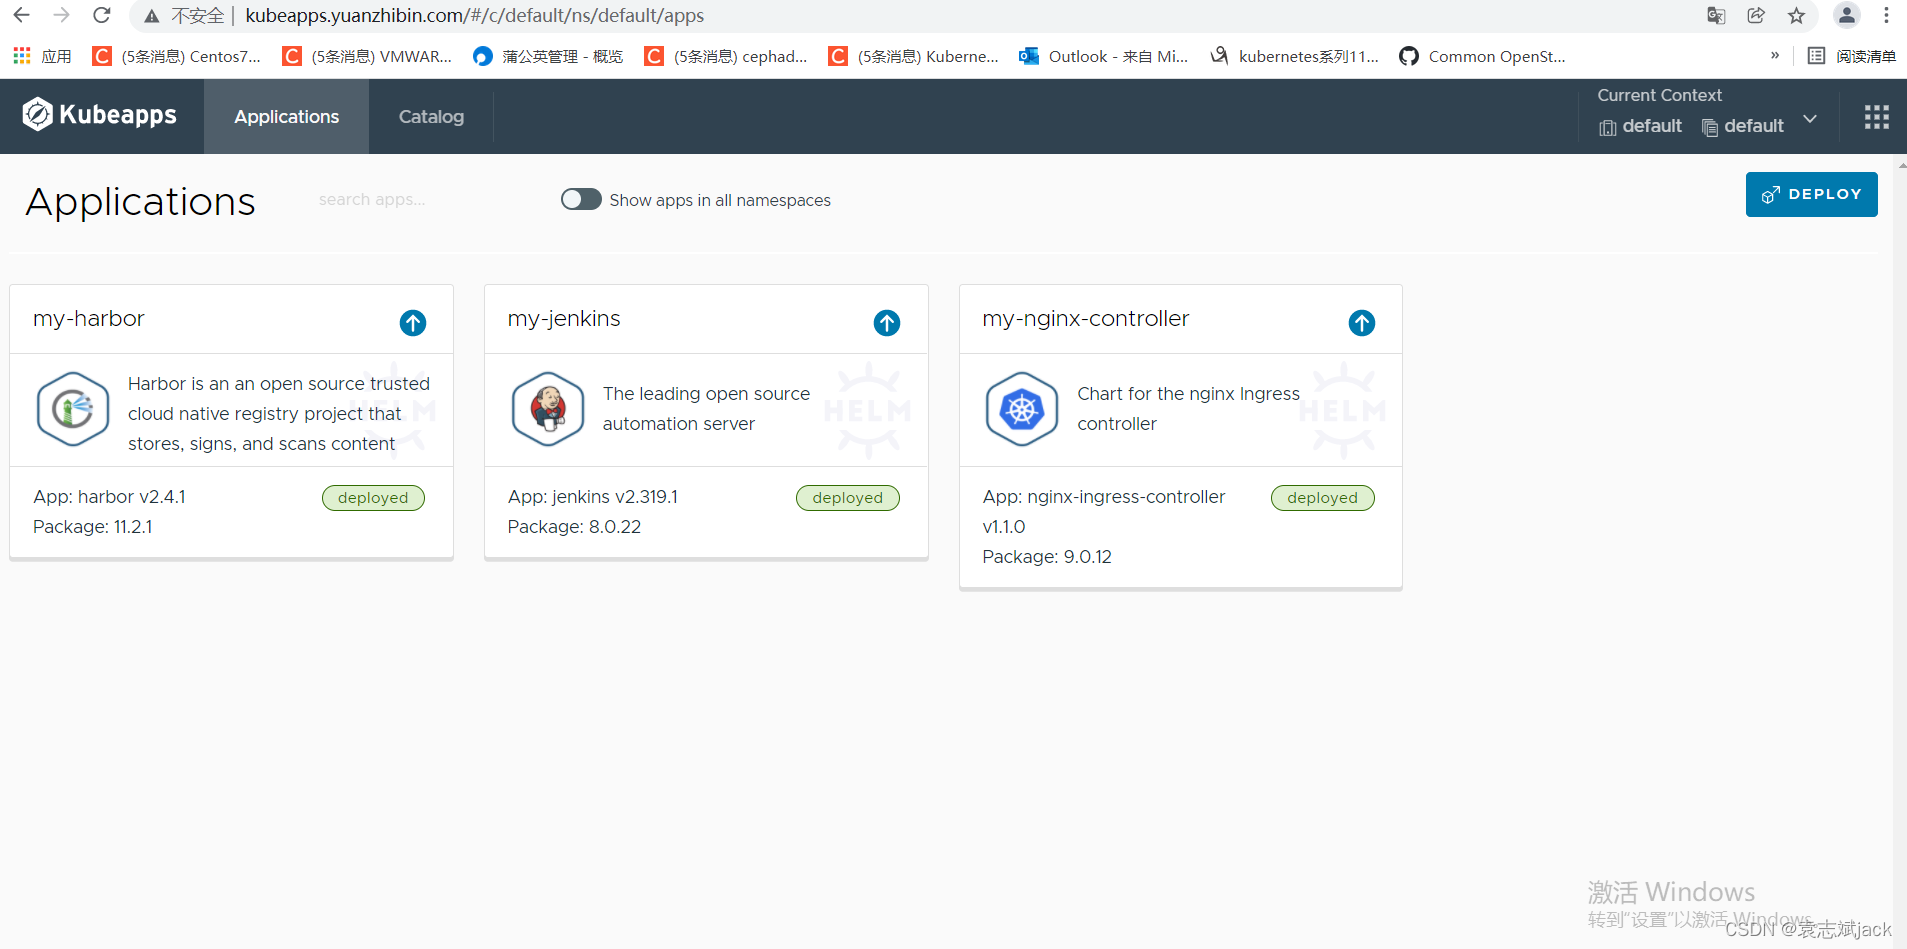Reload the page with refresh icon
This screenshot has height=949, width=1907.
102,15
